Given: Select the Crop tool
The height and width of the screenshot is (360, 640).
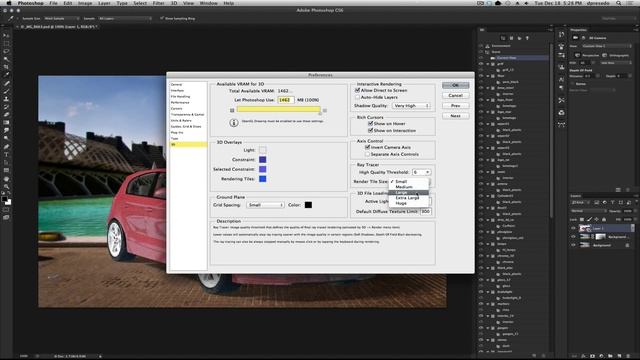Looking at the screenshot, I should [6, 67].
